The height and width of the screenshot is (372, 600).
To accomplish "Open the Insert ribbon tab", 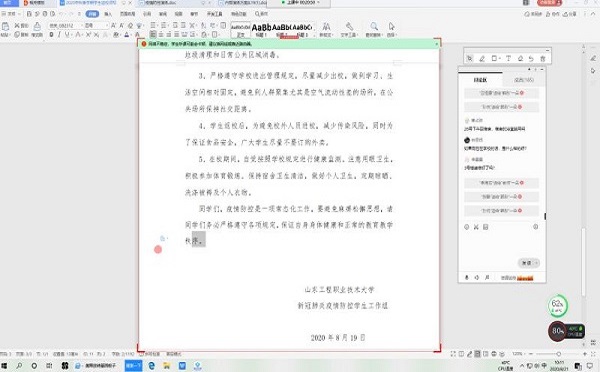I will (108, 14).
